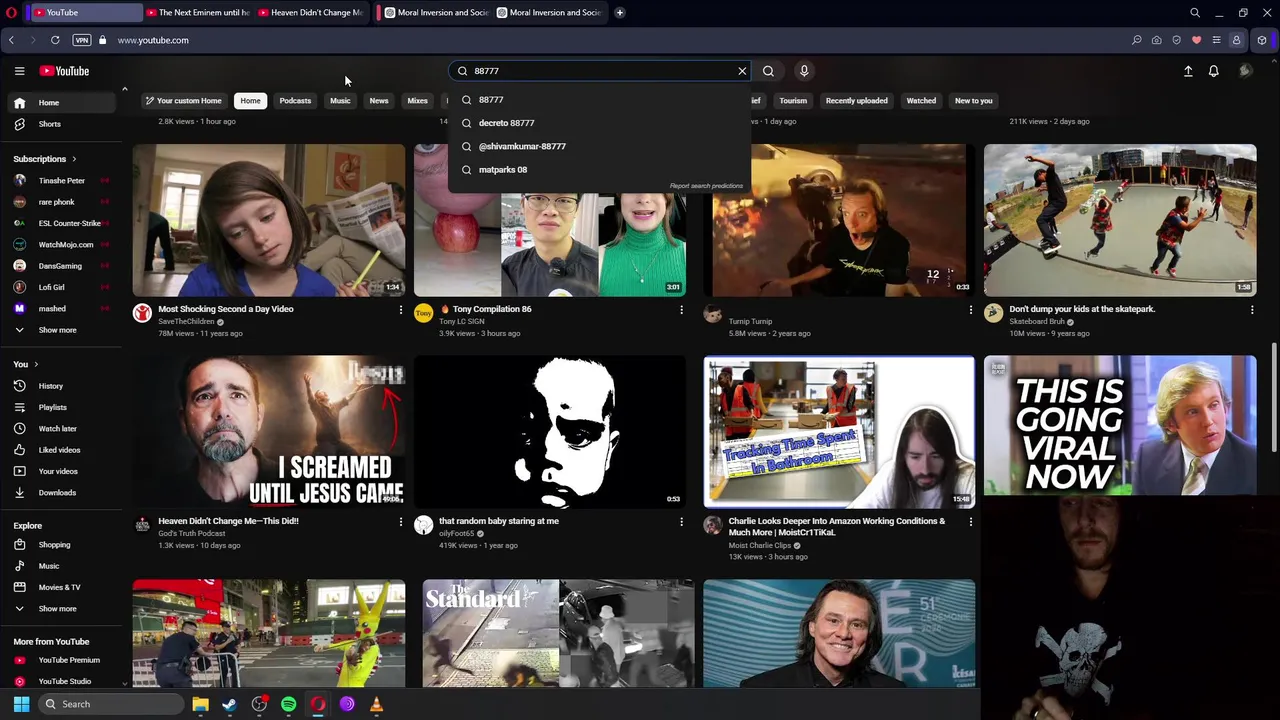Reload the page
This screenshot has width=1280, height=720.
[x=55, y=40]
